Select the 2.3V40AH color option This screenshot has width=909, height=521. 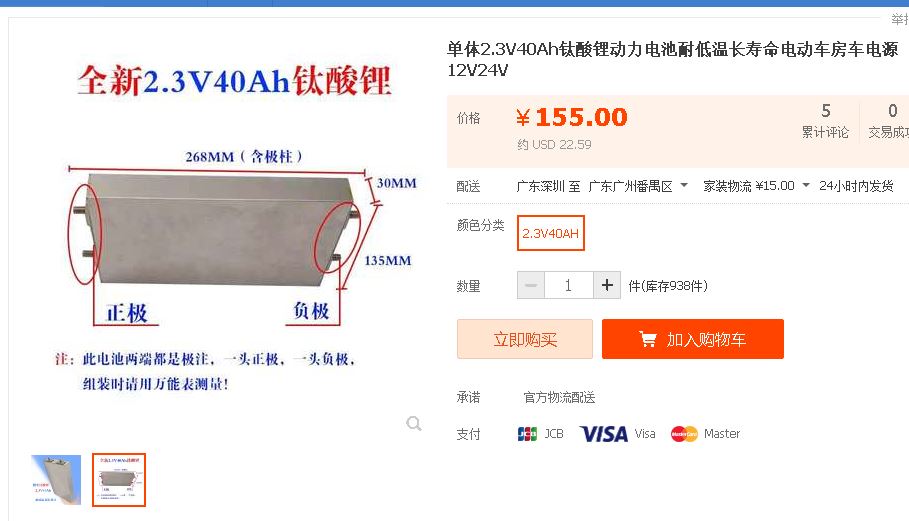[x=551, y=233]
